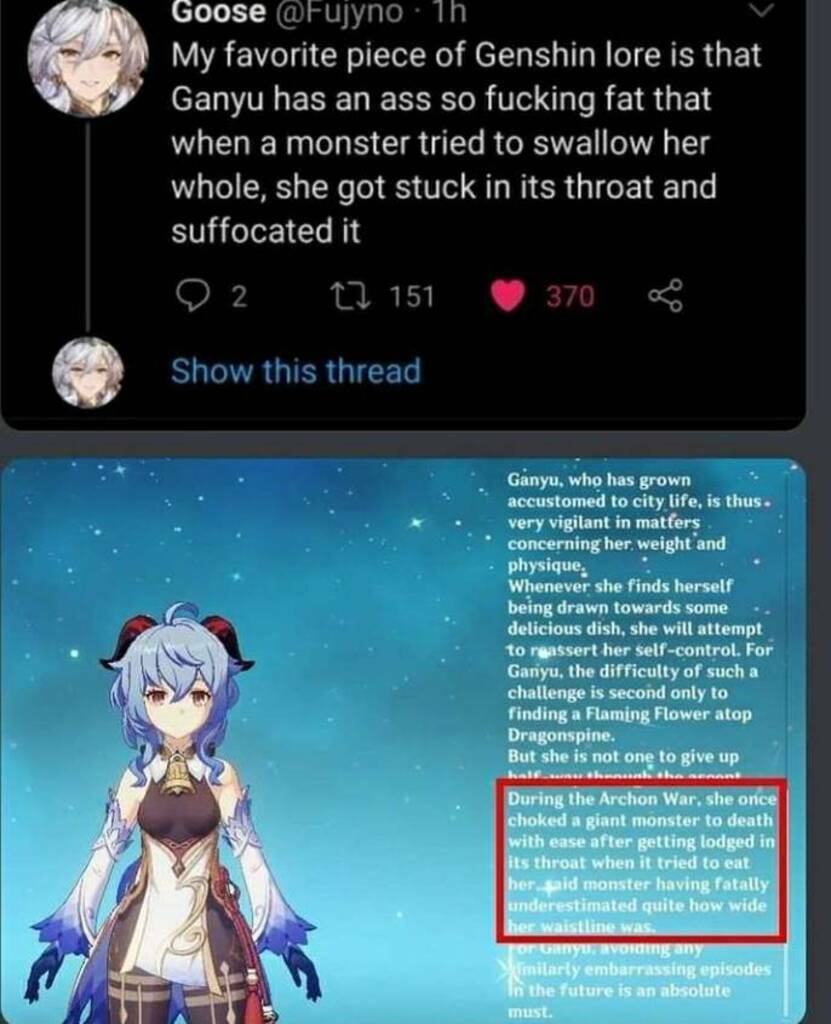
Task: Unlike the tweet via the pink heart
Action: point(508,296)
